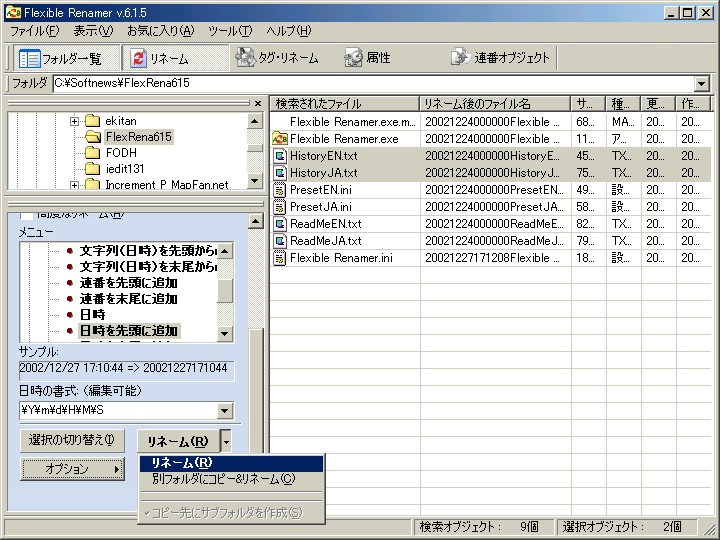The height and width of the screenshot is (540, 720).
Task: Open the フォルダ path dropdown
Action: [x=701, y=84]
